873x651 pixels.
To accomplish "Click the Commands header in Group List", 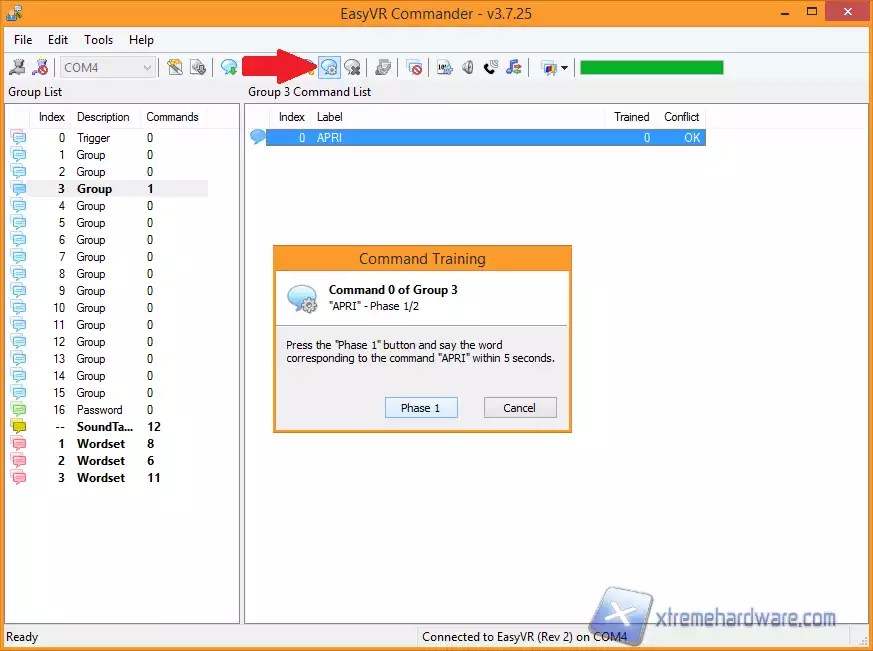I will (172, 117).
